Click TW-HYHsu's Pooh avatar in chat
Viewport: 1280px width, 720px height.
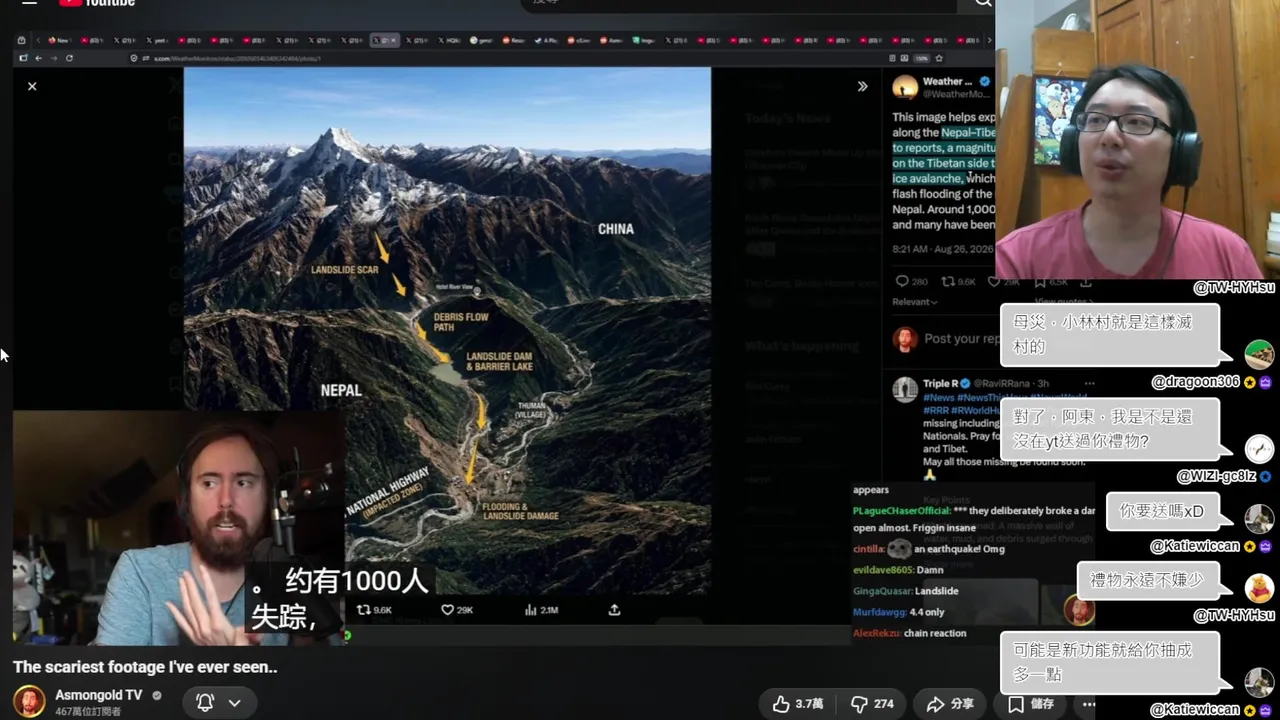1259,588
